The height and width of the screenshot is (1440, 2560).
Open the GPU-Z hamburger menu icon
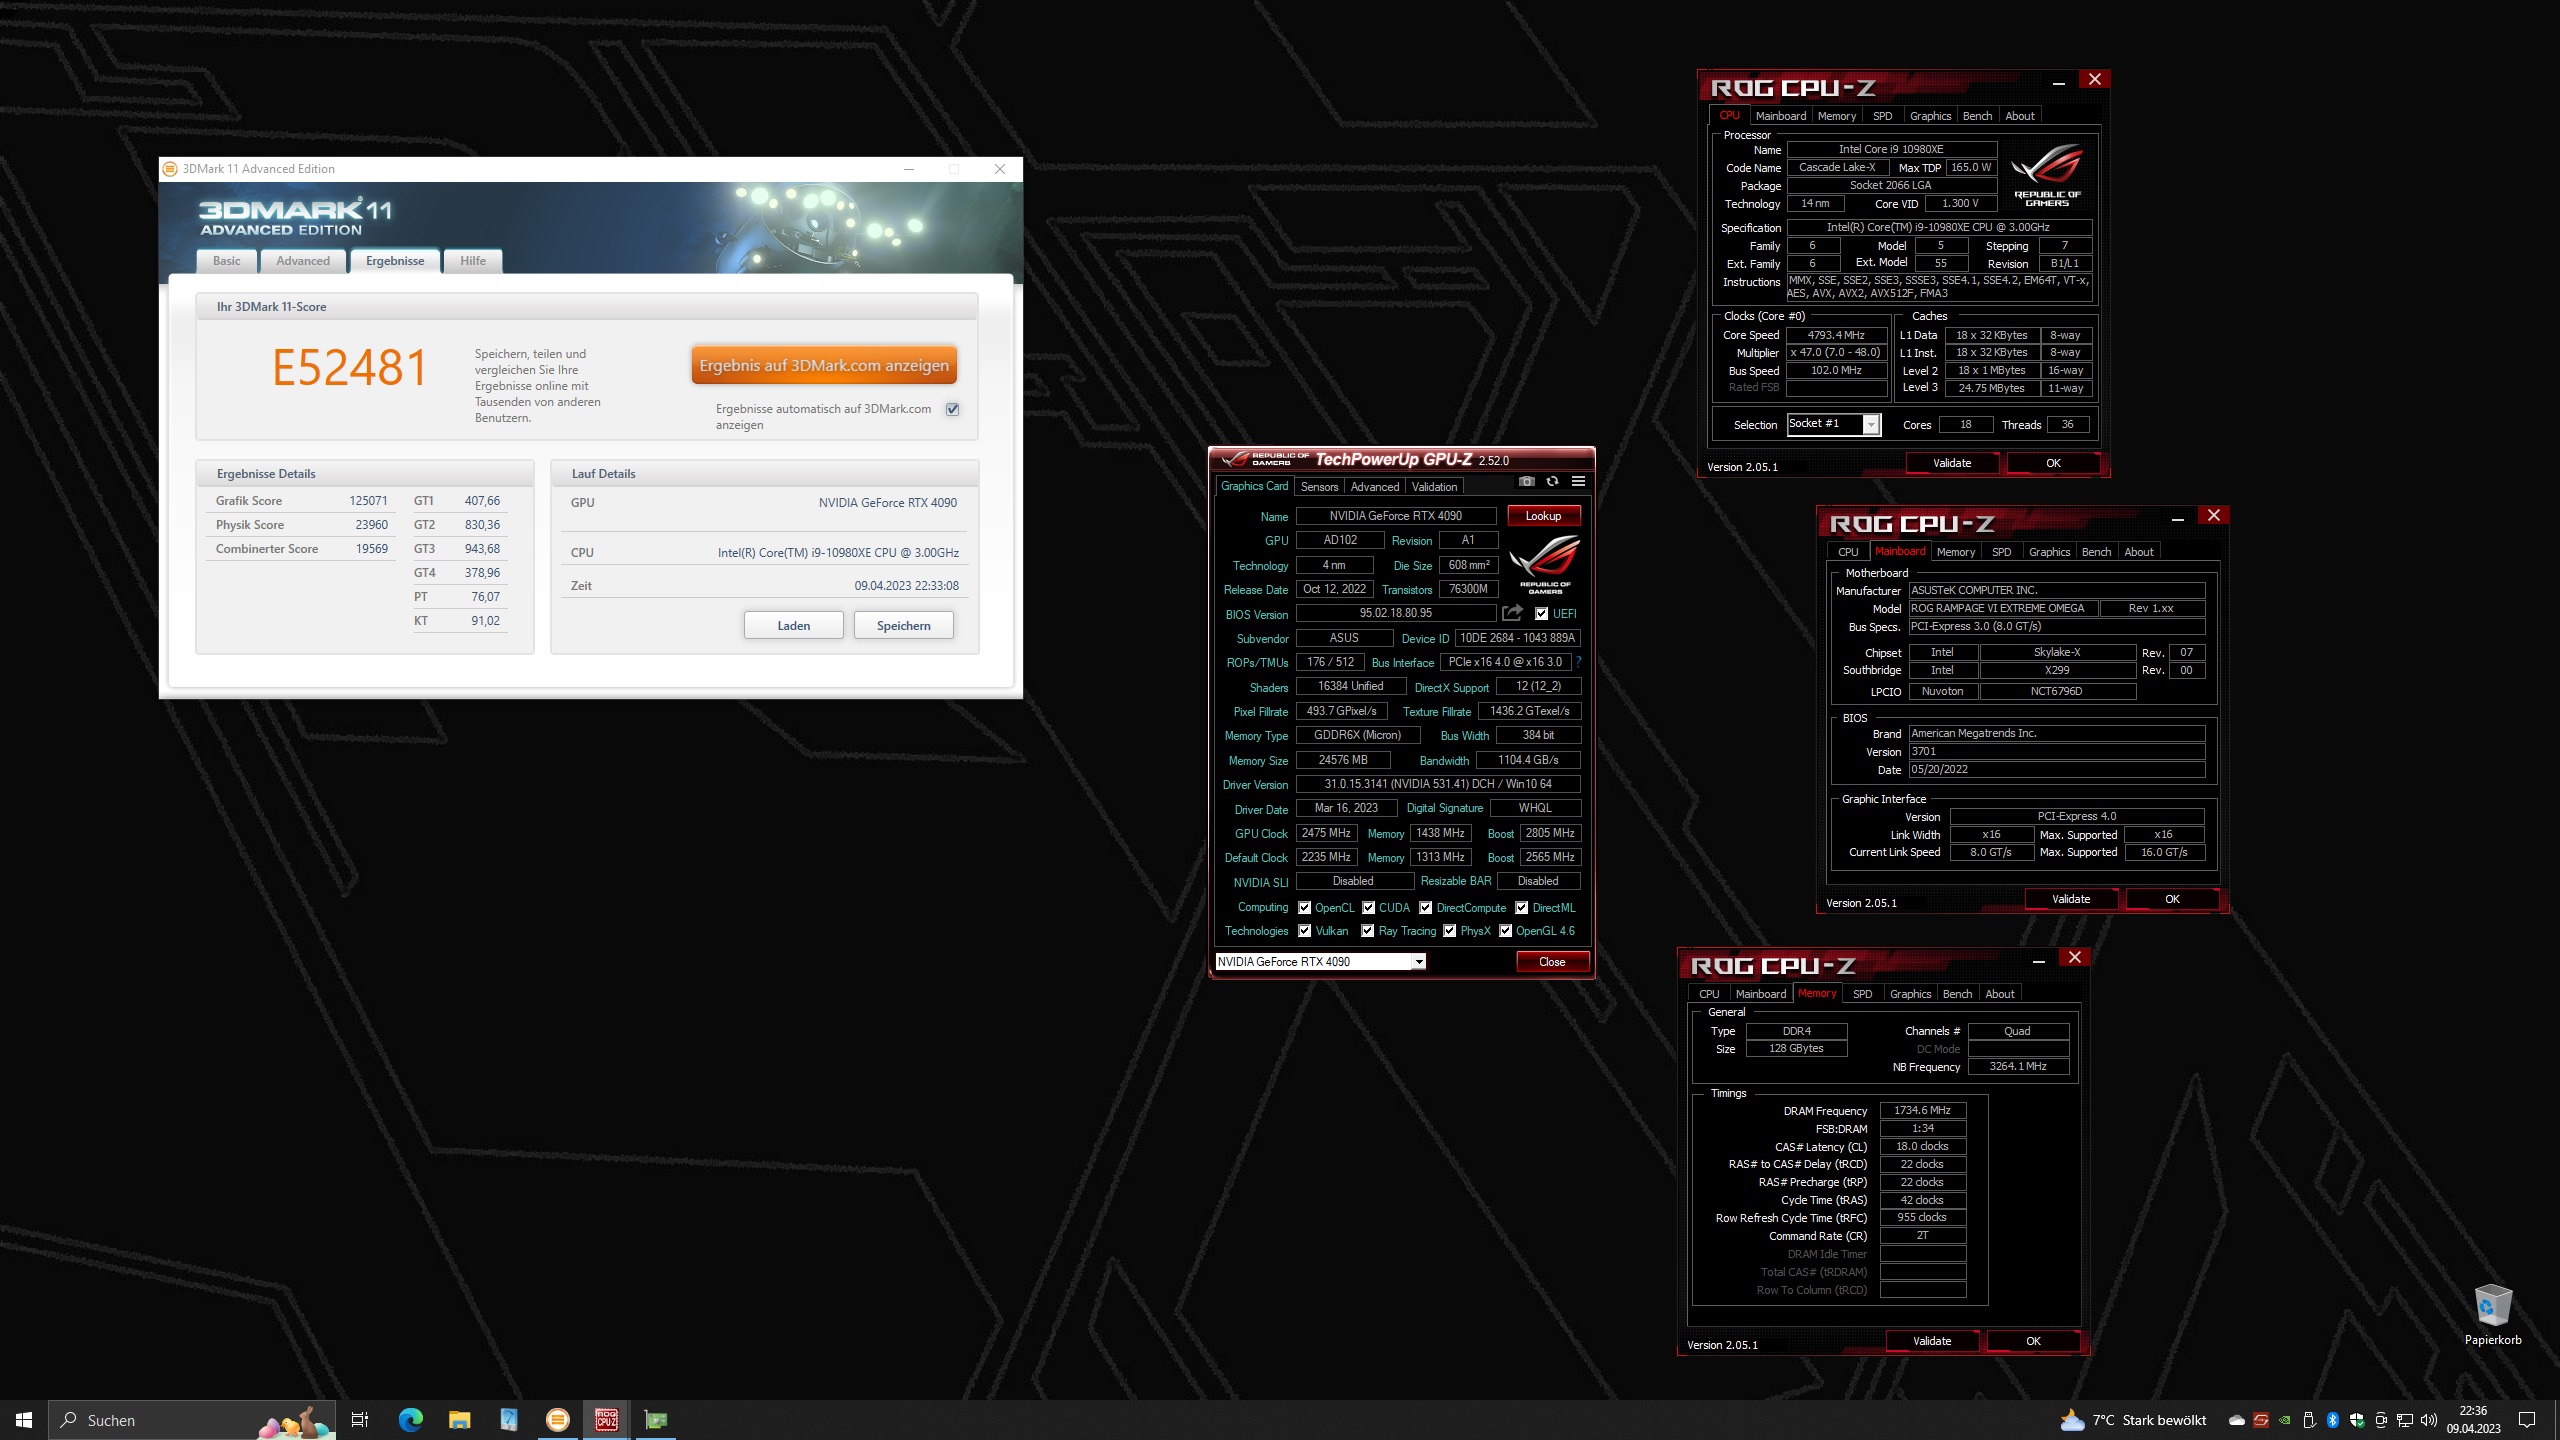[x=1578, y=481]
